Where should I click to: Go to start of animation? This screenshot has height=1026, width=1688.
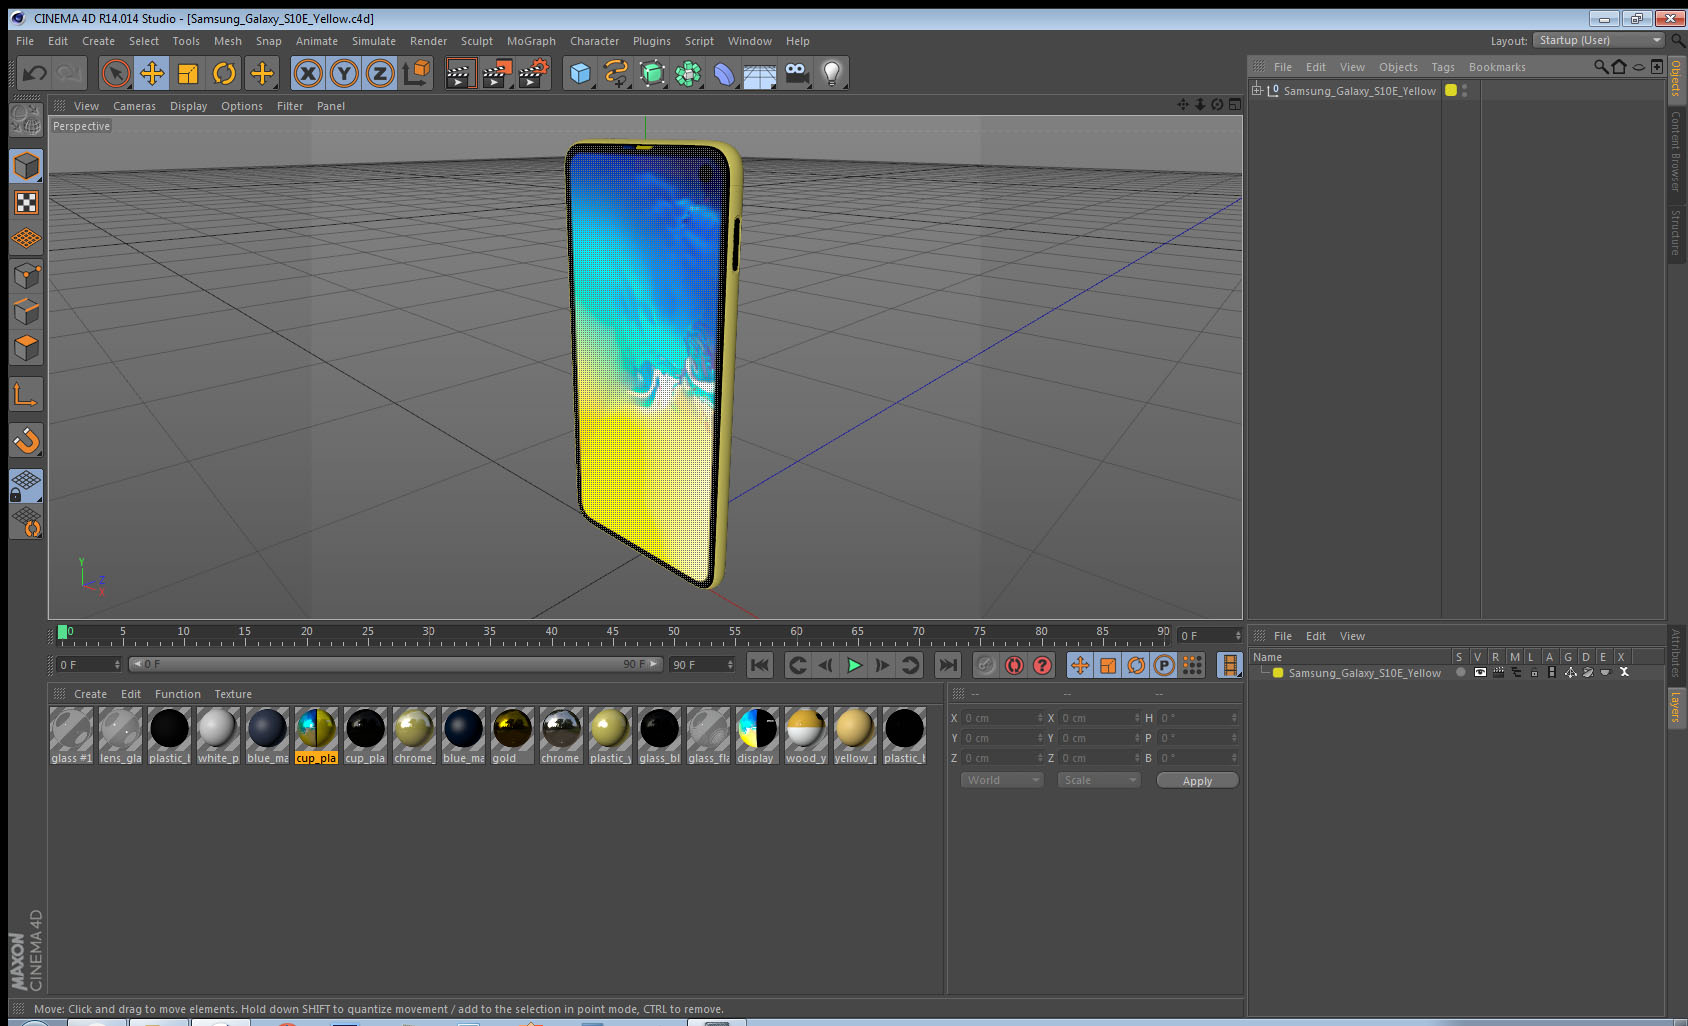coord(760,665)
